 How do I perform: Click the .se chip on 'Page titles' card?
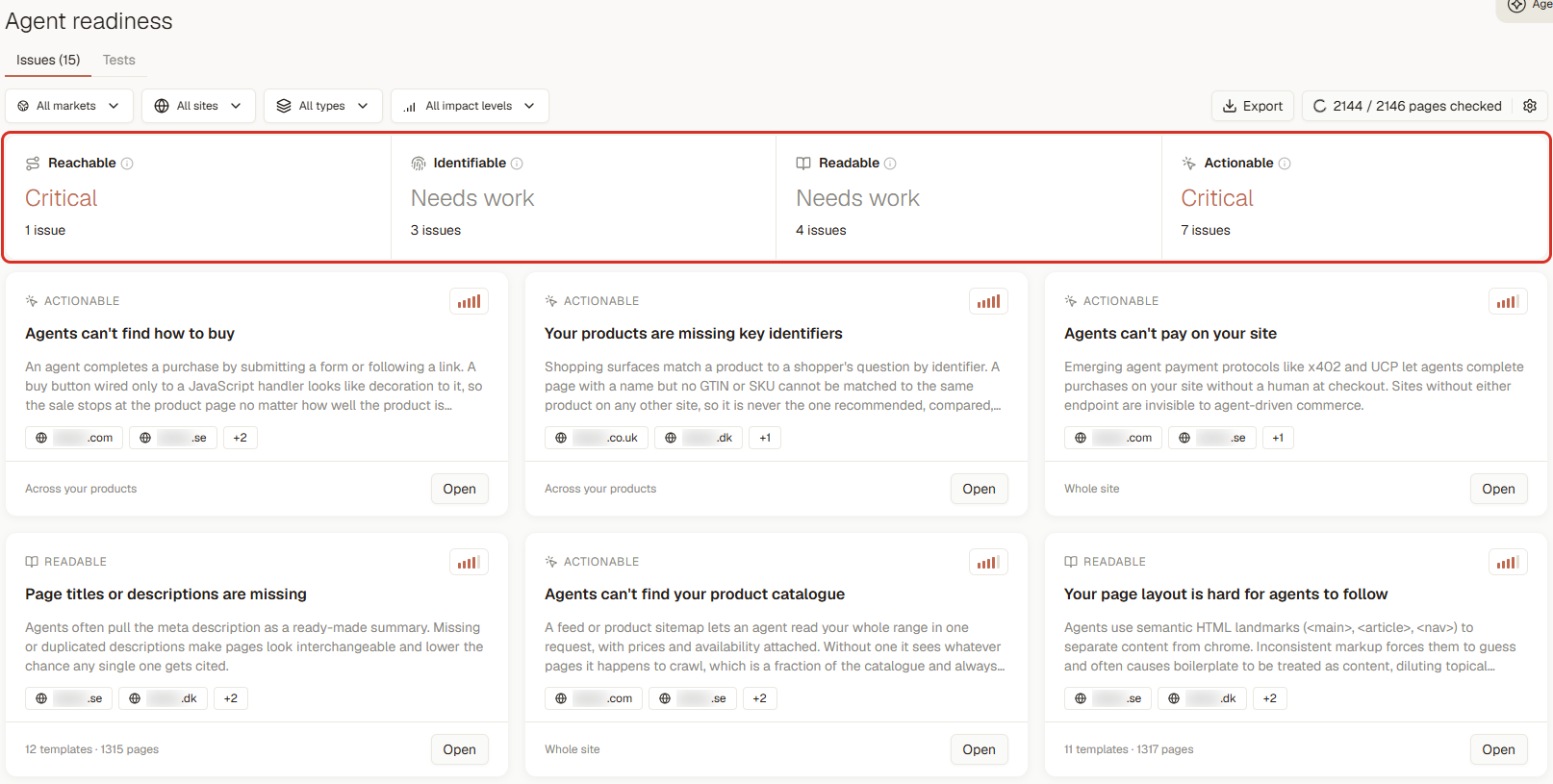68,698
